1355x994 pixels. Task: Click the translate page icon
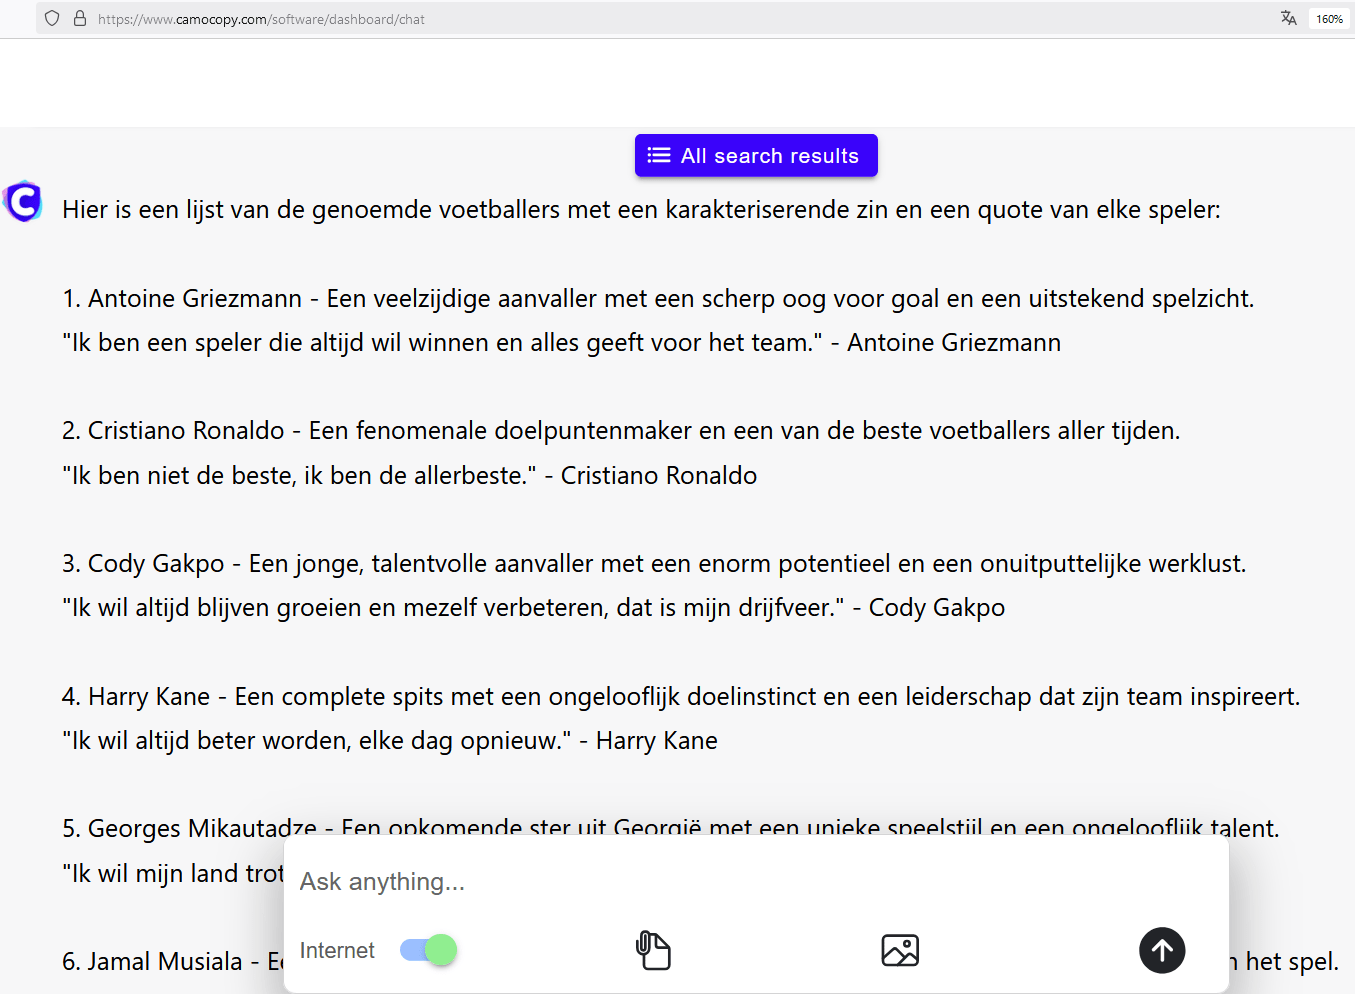pos(1288,18)
